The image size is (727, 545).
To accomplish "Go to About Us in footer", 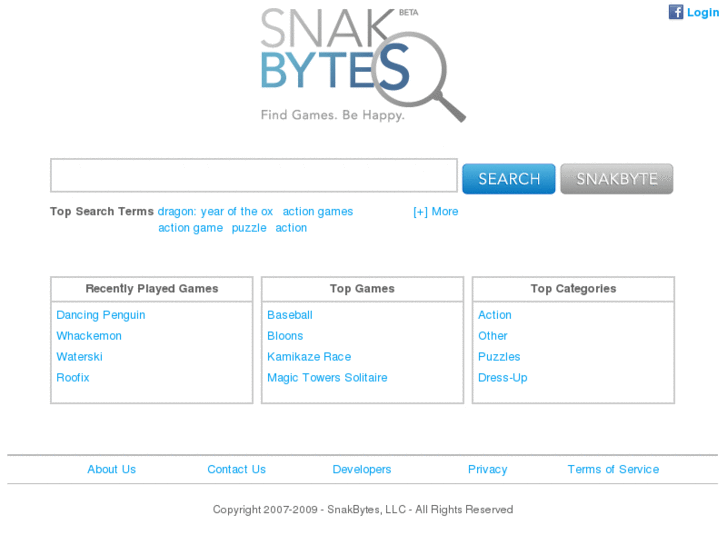I will click(112, 469).
